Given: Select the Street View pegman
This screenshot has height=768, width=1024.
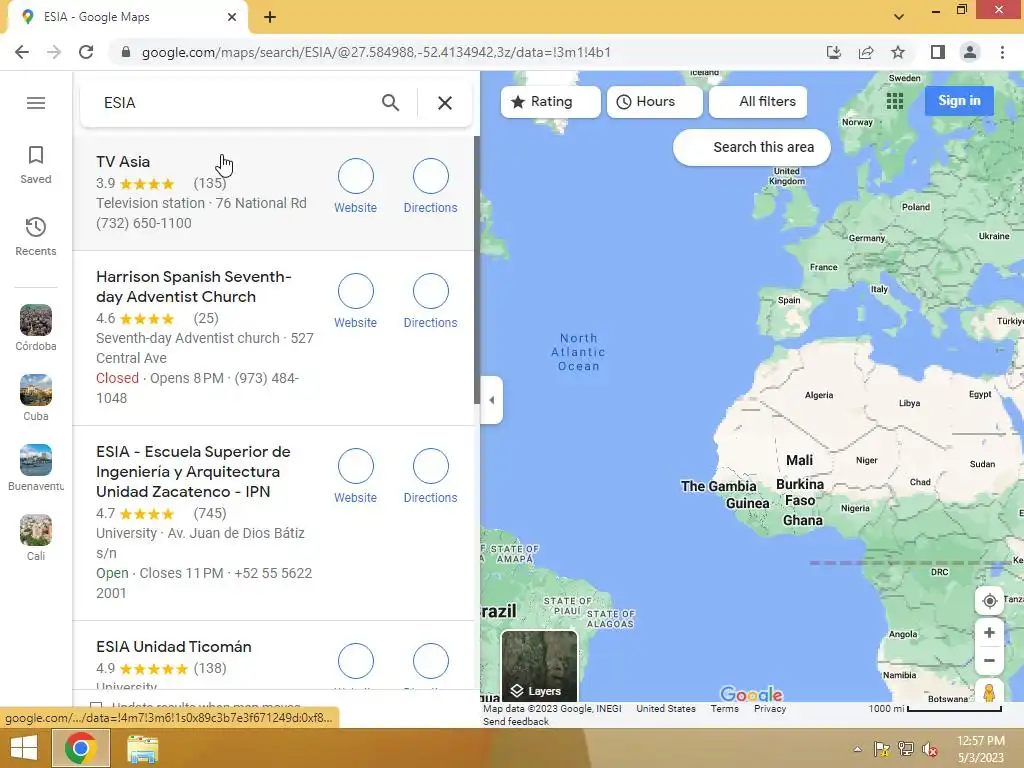Looking at the screenshot, I should [989, 692].
